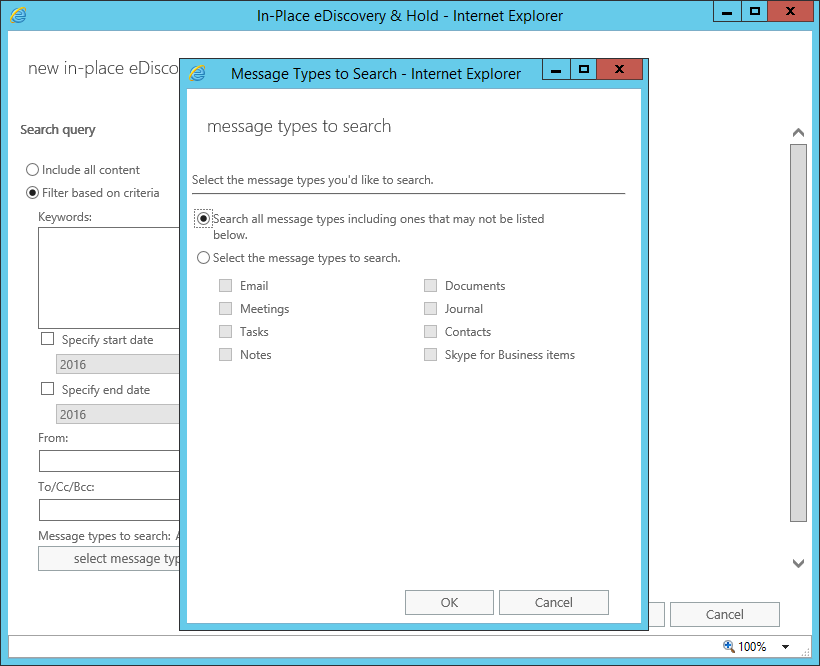Image resolution: width=820 pixels, height=666 pixels.
Task: Select Search all message types radio button
Action: [203, 219]
